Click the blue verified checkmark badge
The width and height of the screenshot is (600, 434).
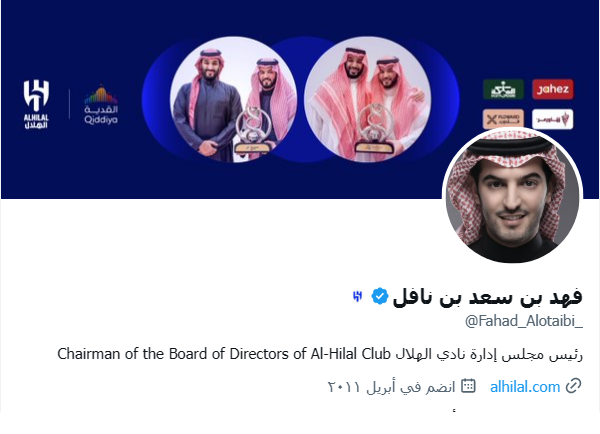click(x=380, y=296)
